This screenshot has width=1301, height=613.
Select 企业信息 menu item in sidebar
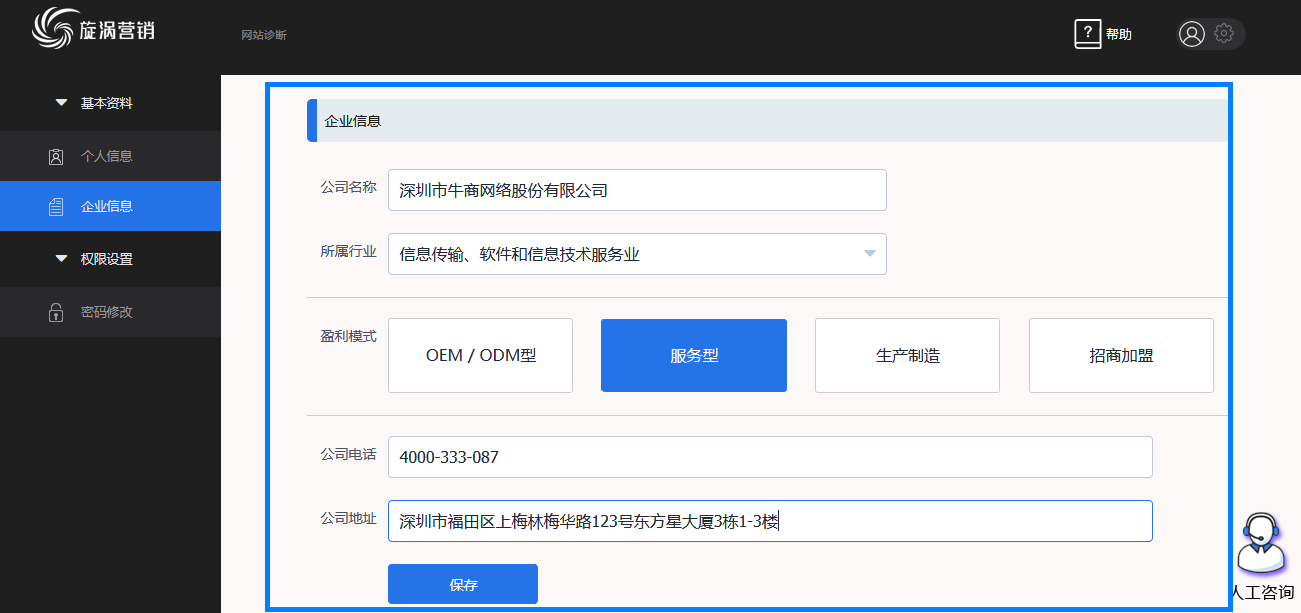point(110,206)
